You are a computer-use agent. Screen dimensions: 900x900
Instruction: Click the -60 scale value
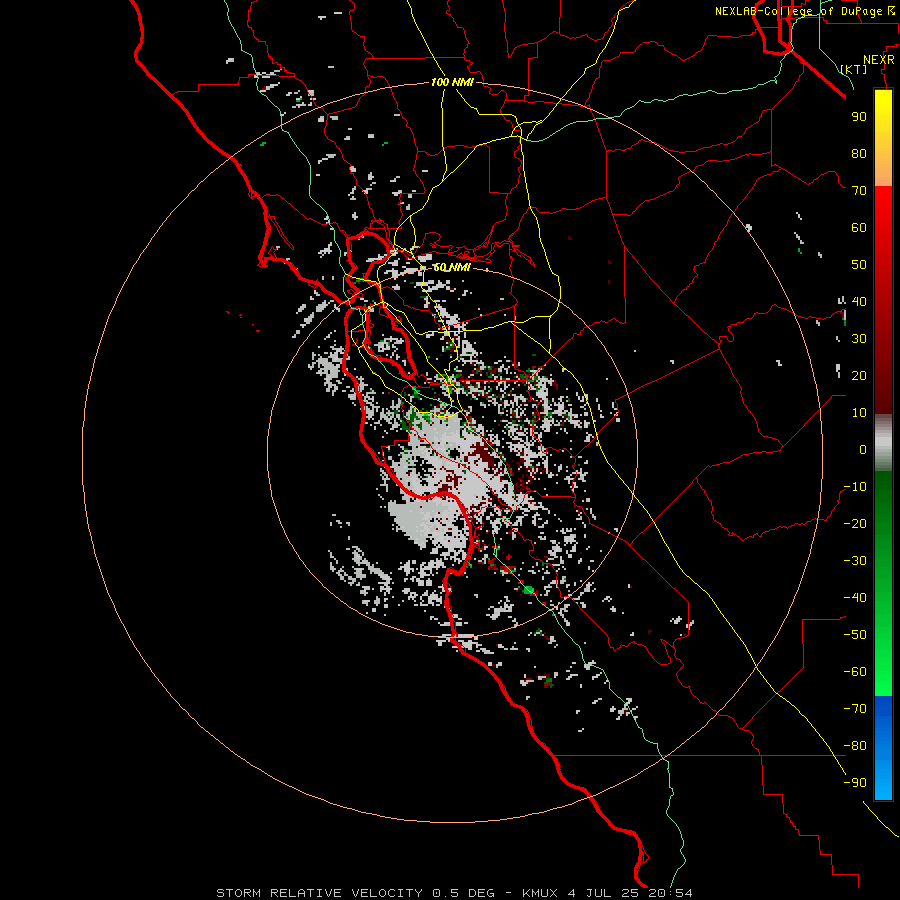tap(855, 672)
